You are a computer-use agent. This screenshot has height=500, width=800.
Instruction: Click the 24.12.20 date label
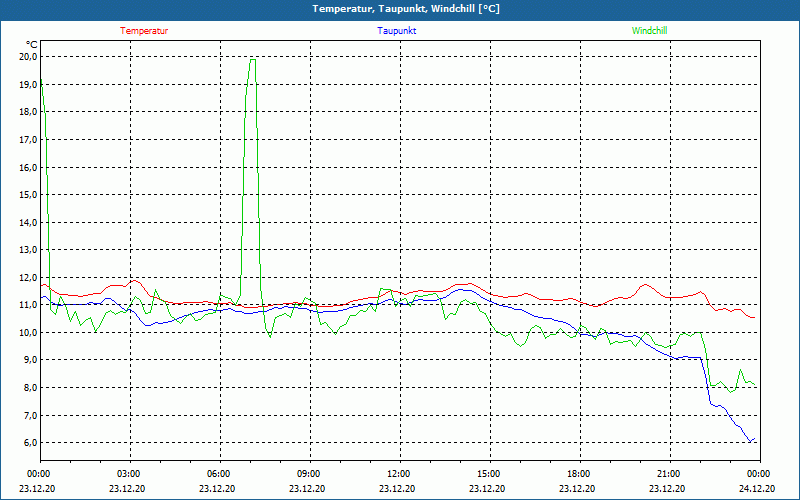[757, 488]
